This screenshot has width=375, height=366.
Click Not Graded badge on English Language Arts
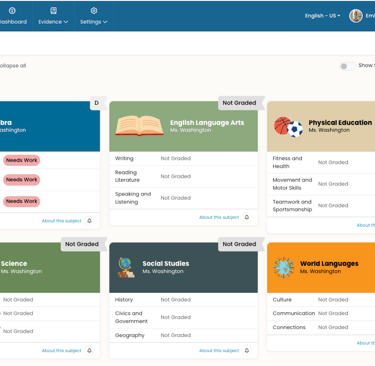click(239, 103)
